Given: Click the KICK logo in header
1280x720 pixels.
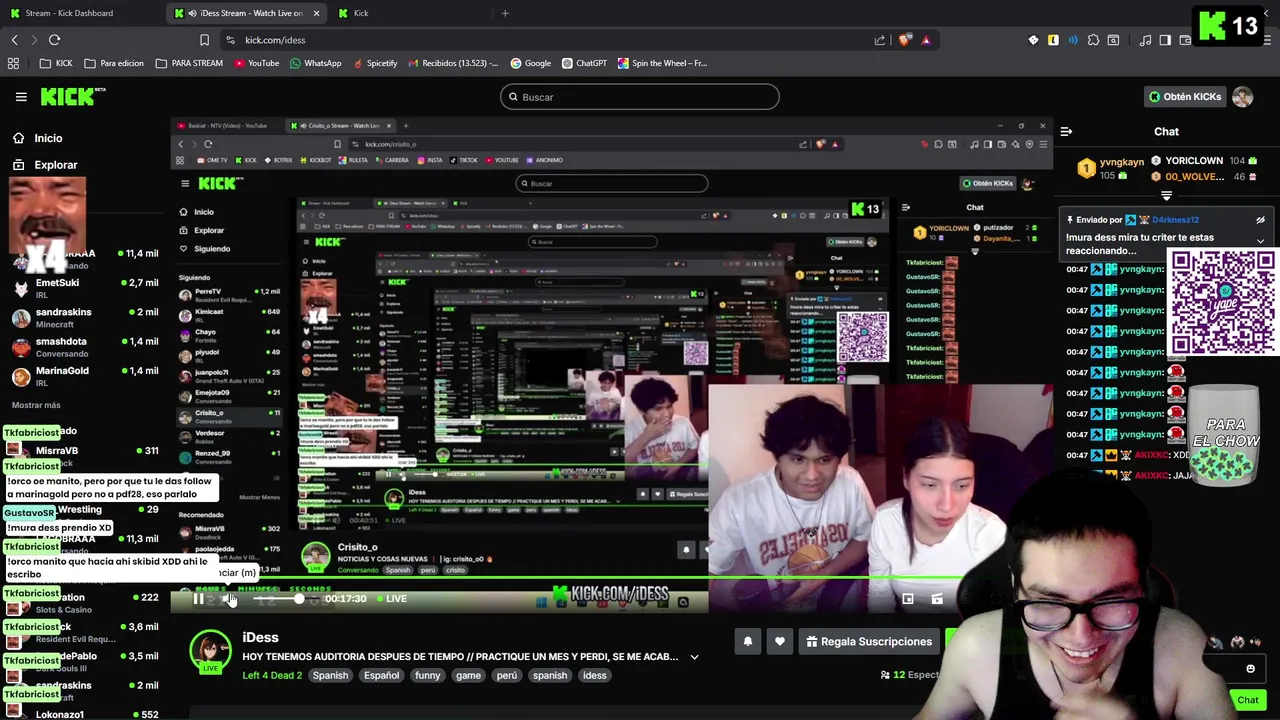Looking at the screenshot, I should [x=73, y=96].
